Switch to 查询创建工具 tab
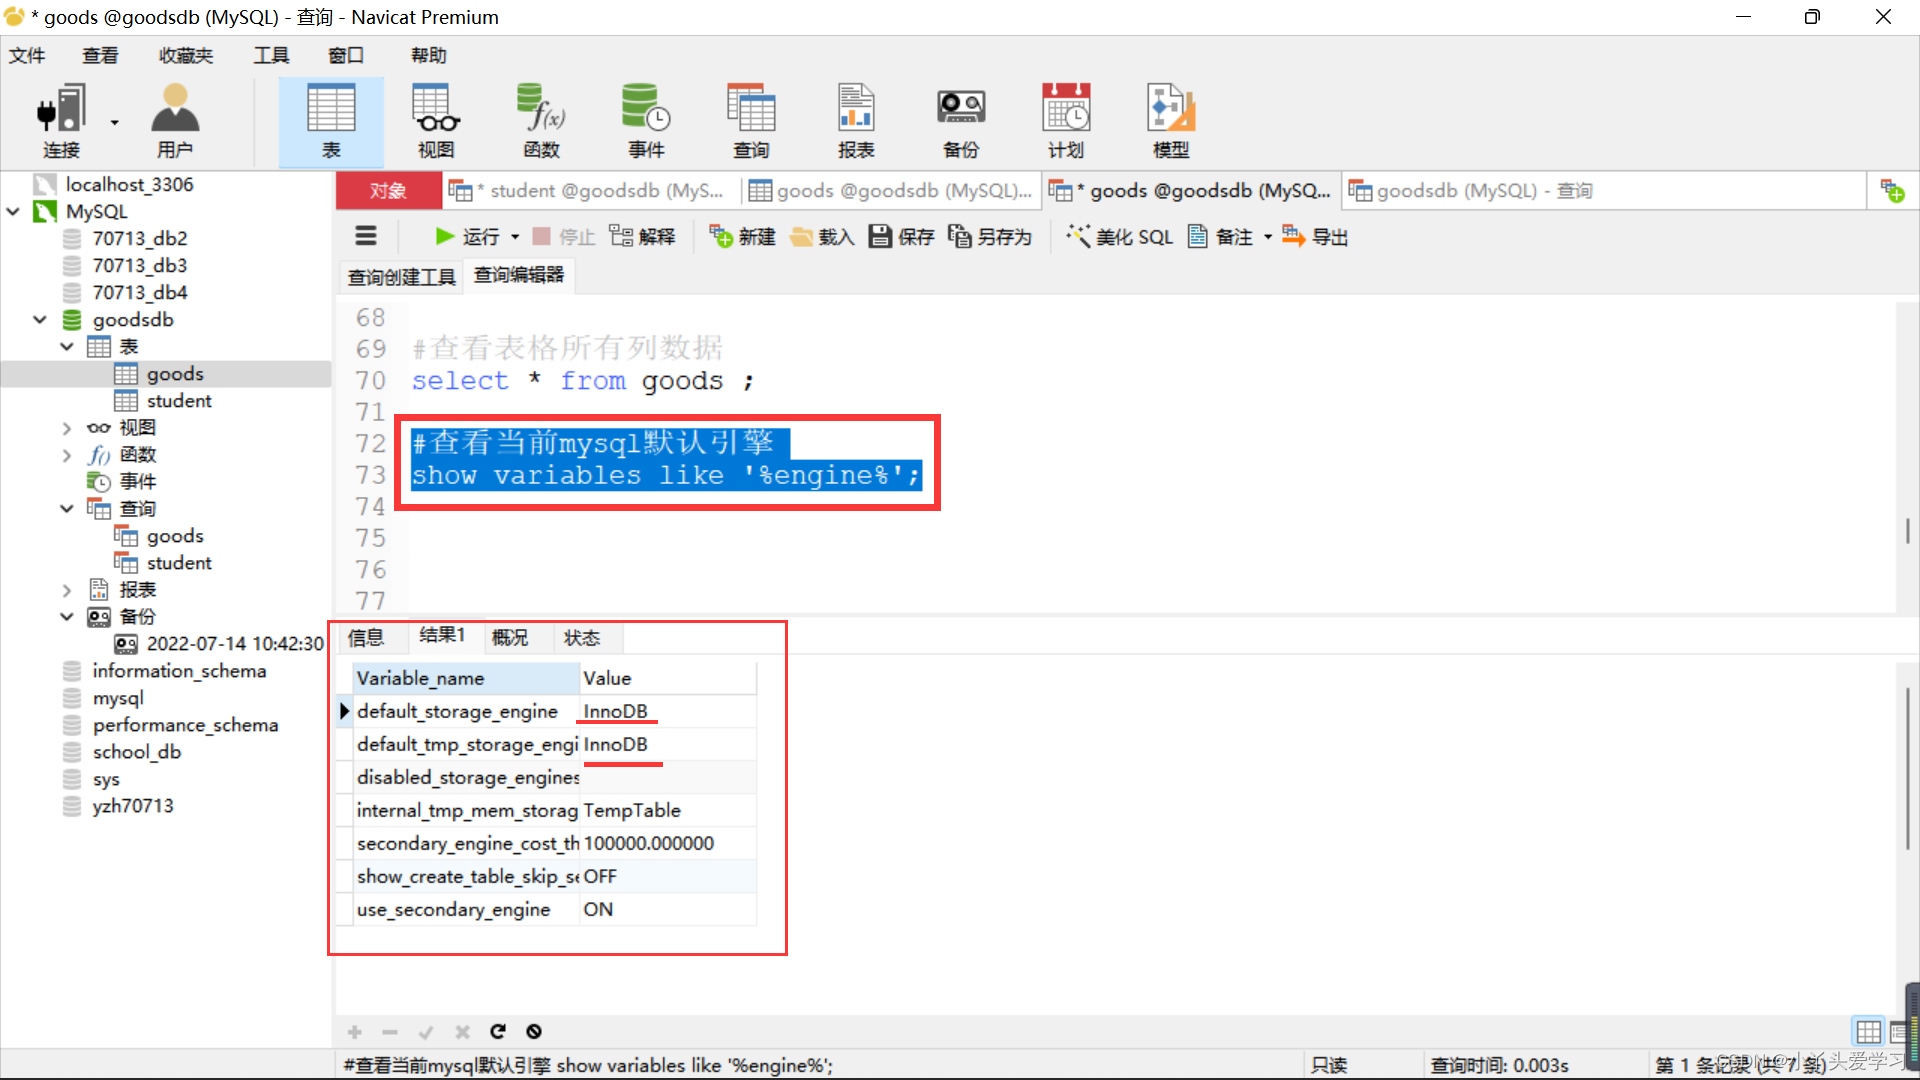The height and width of the screenshot is (1080, 1920). coord(401,276)
